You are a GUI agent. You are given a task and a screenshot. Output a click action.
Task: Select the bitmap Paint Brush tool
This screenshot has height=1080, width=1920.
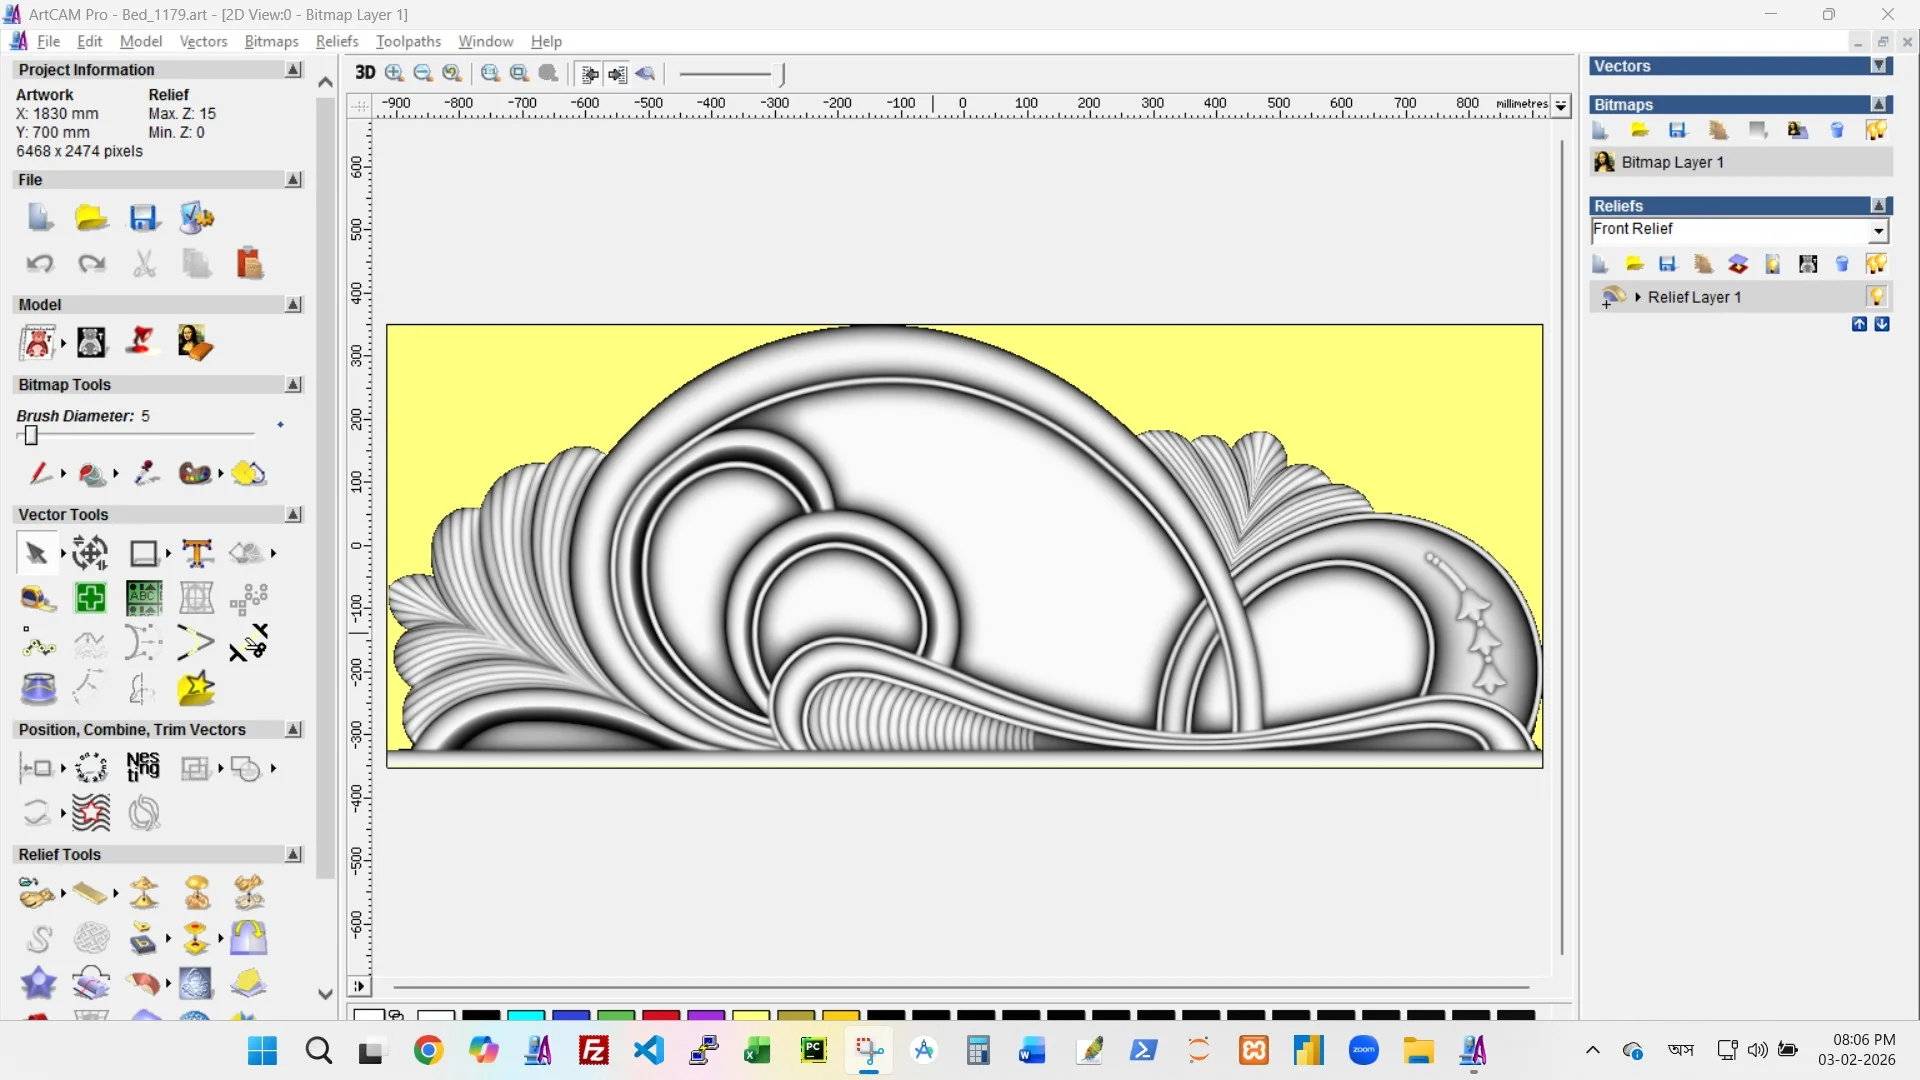tap(40, 473)
